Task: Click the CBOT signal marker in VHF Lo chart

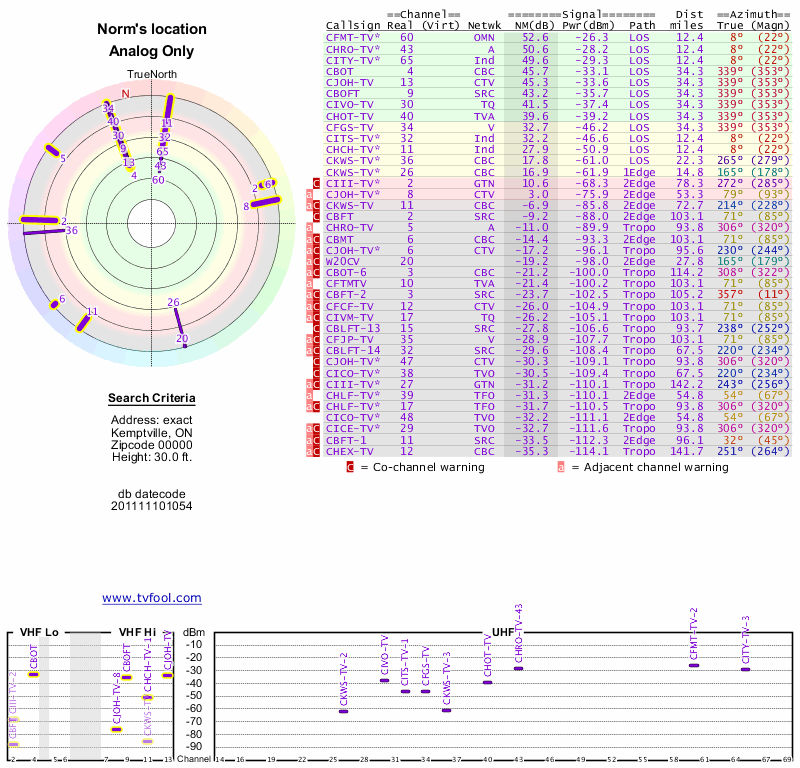Action: [33, 674]
